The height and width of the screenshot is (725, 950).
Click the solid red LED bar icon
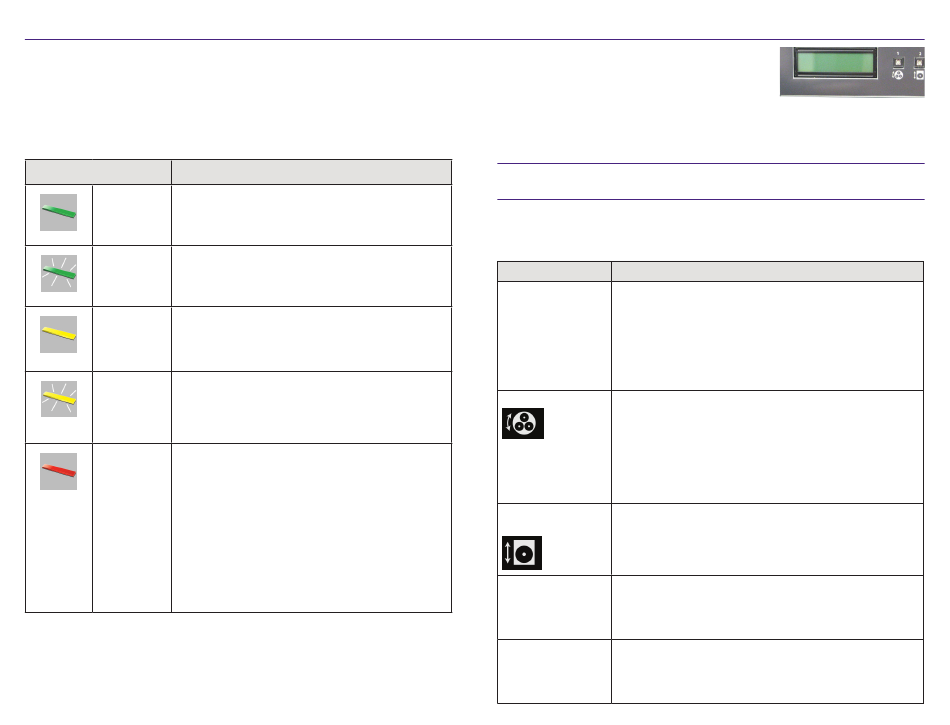(58, 471)
